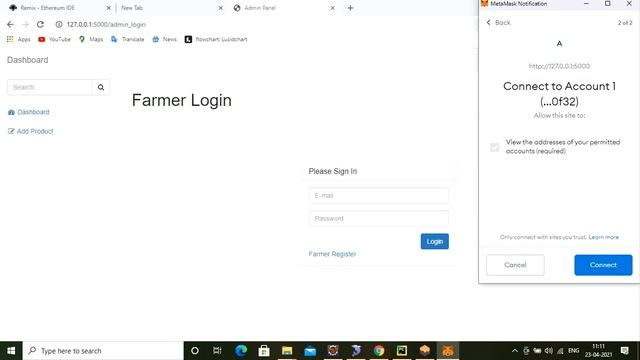Open Task View on the taskbar

(217, 351)
